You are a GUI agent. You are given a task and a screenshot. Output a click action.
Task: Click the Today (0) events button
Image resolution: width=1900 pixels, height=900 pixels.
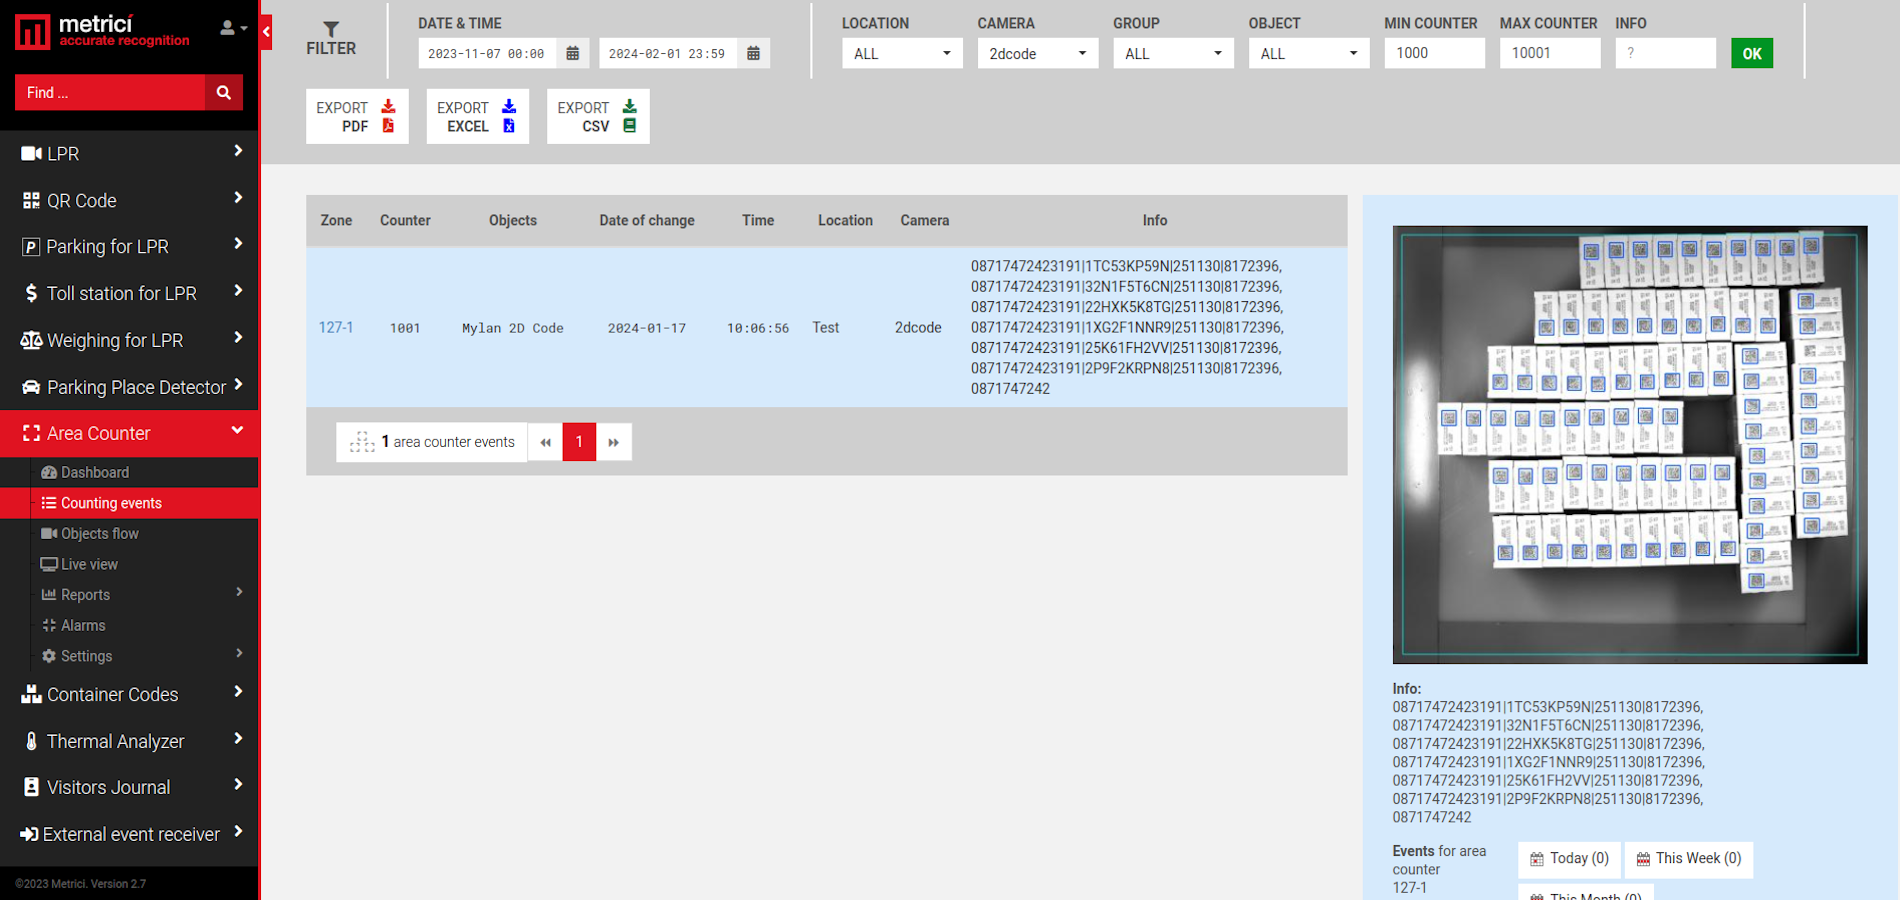[x=1570, y=859]
